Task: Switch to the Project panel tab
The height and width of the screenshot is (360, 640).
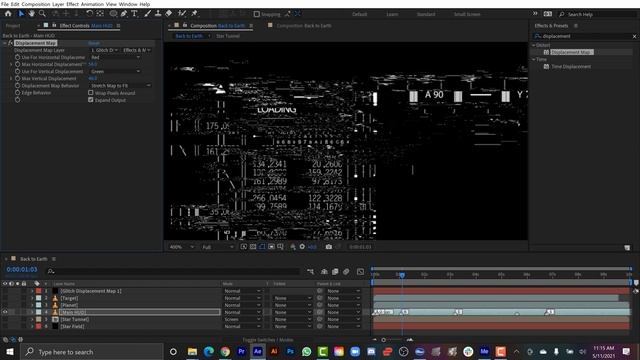Action: [13, 26]
